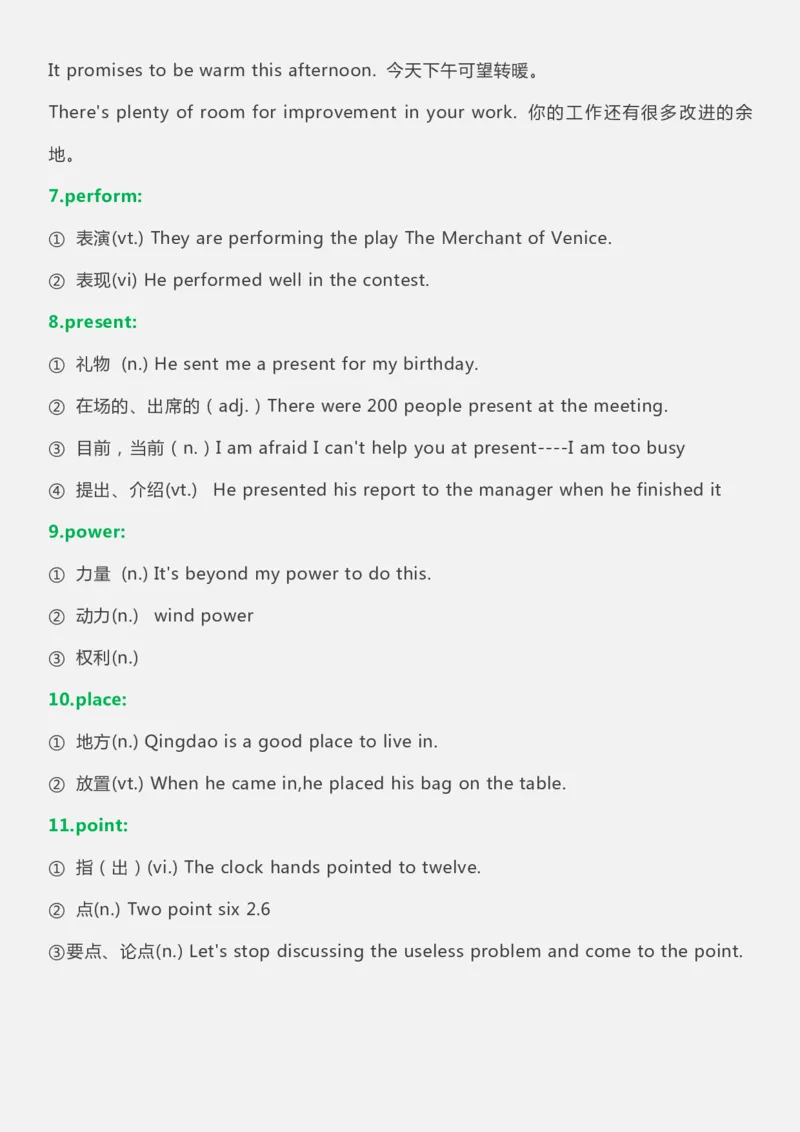Click the circled number before 放置(vt.)
The image size is (800, 1132).
click(56, 785)
